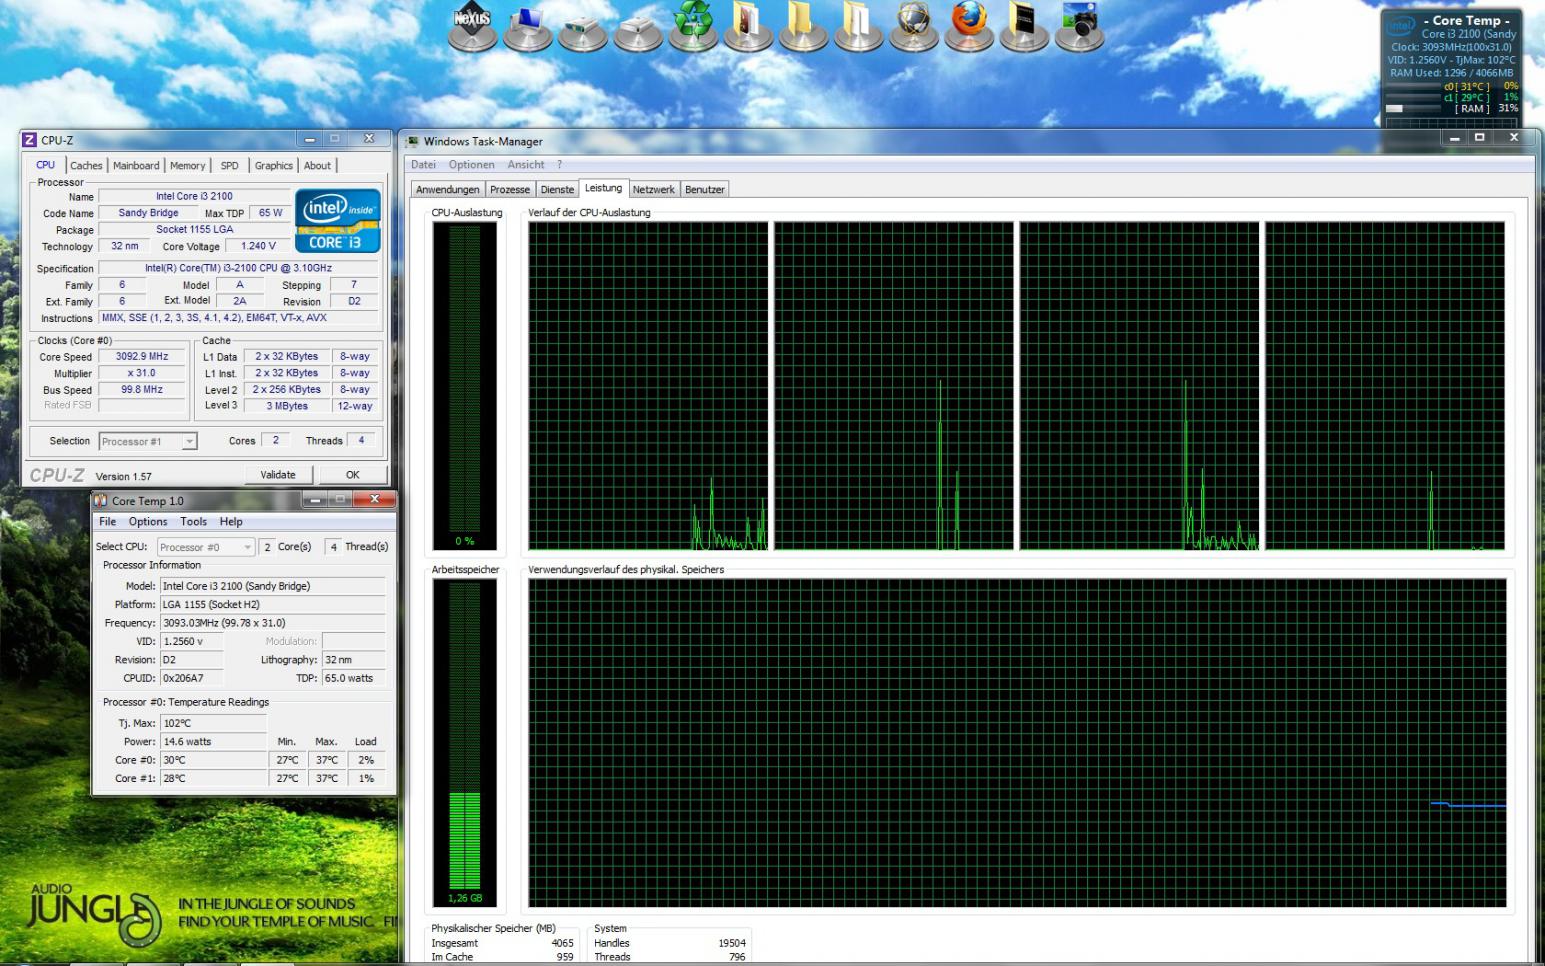
Task: Click the Multiplier value x 31.0
Action: point(142,373)
